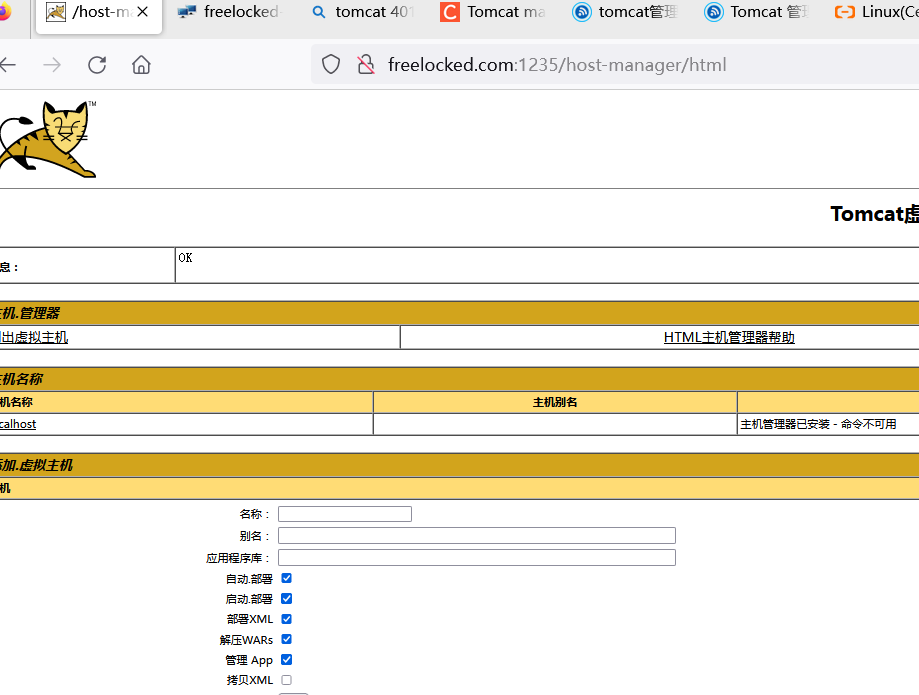This screenshot has width=919, height=695.
Task: Open the browser home page icon
Action: point(141,64)
